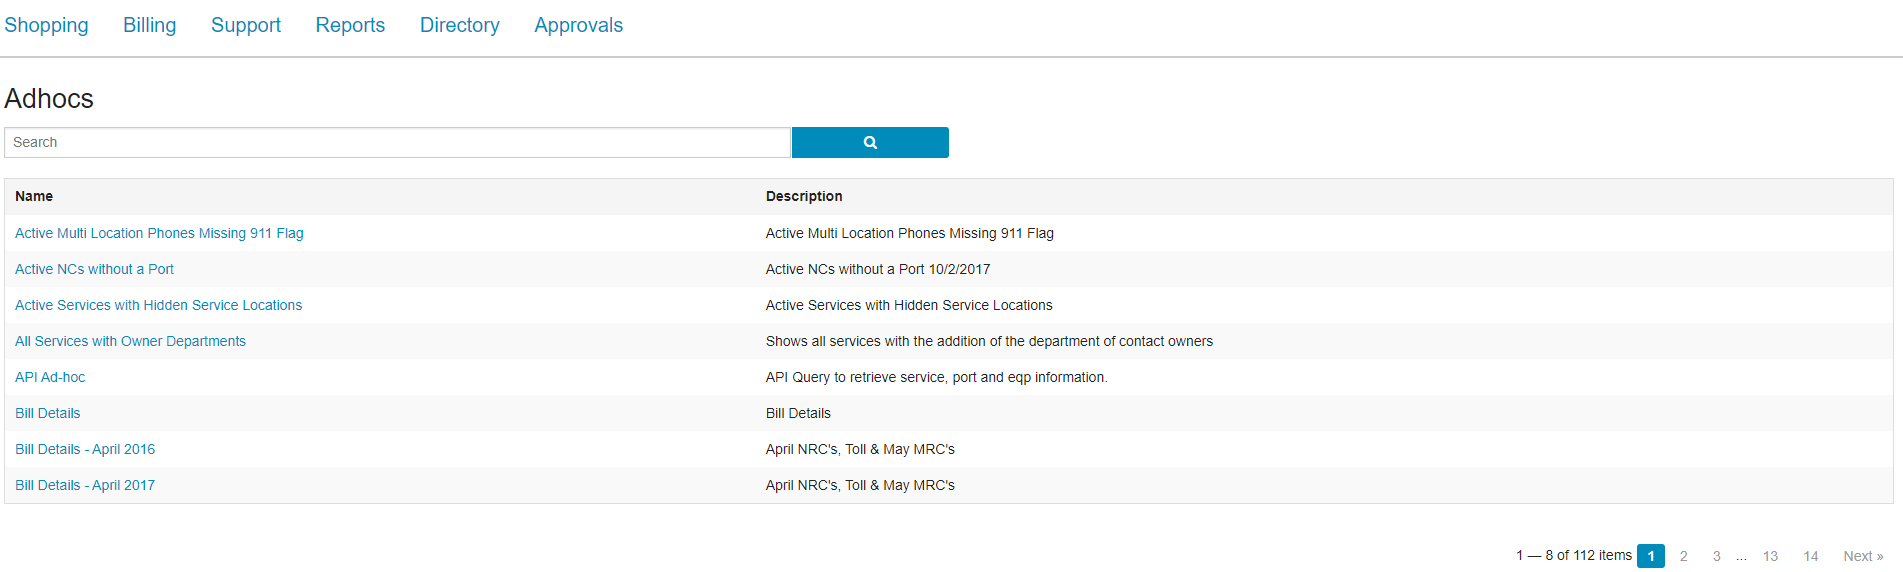Jump to page 14 of results
The height and width of the screenshot is (572, 1903).
1810,556
